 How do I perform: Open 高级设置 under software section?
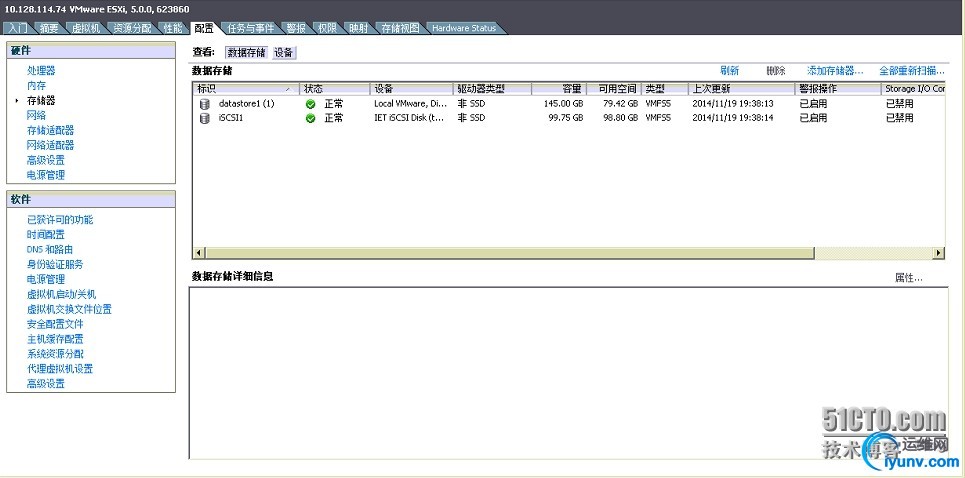[46, 383]
